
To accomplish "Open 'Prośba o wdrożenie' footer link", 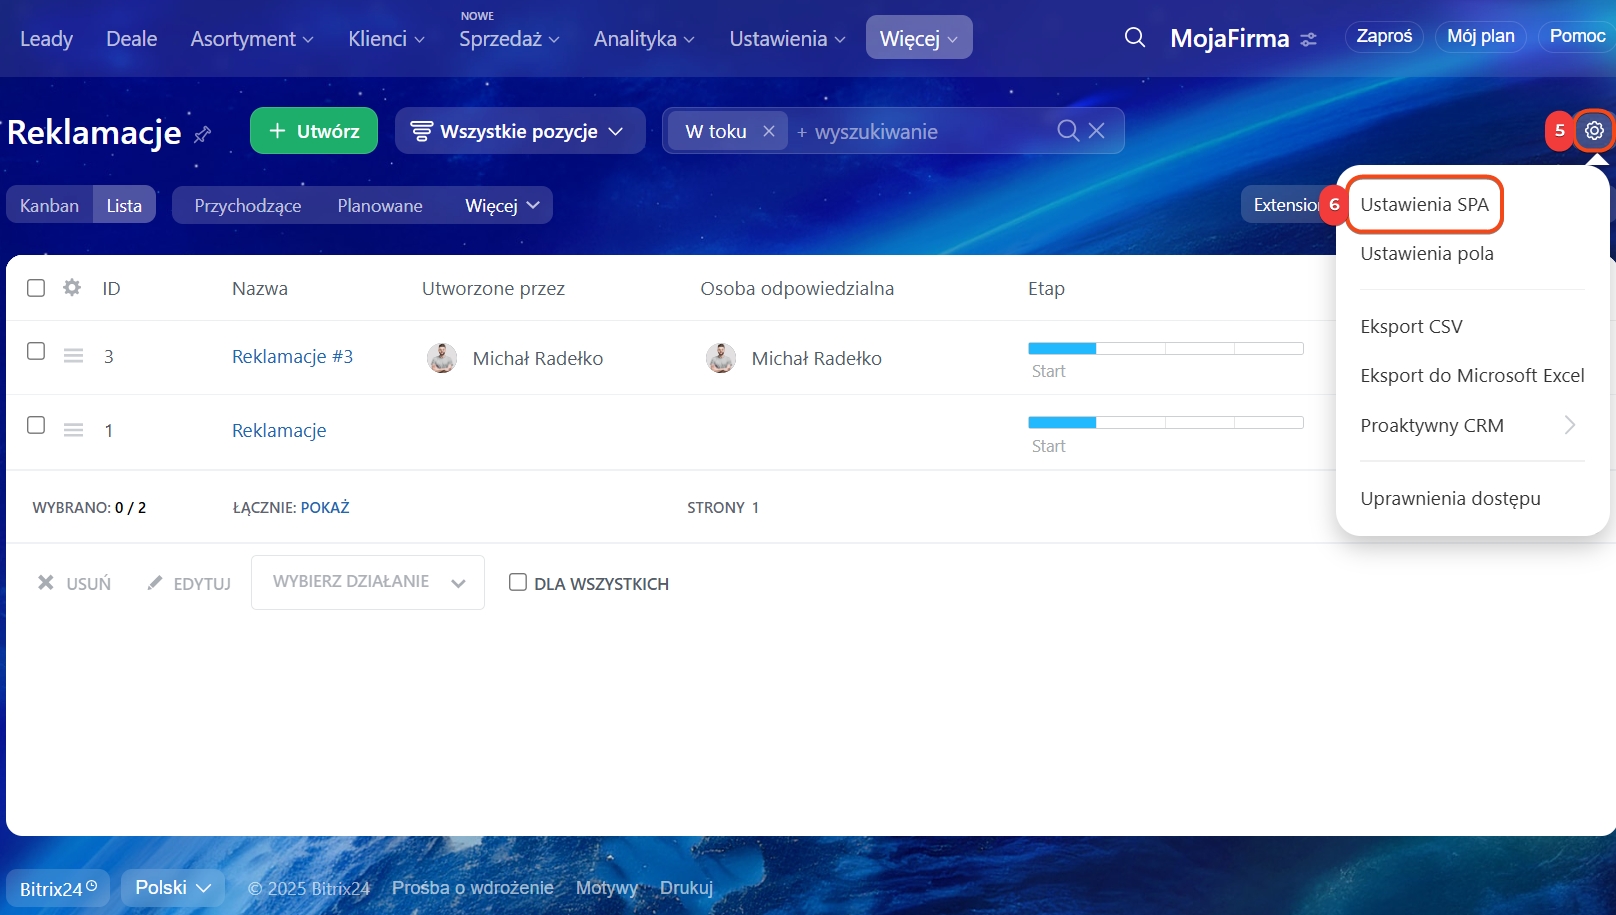I will pyautogui.click(x=473, y=888).
